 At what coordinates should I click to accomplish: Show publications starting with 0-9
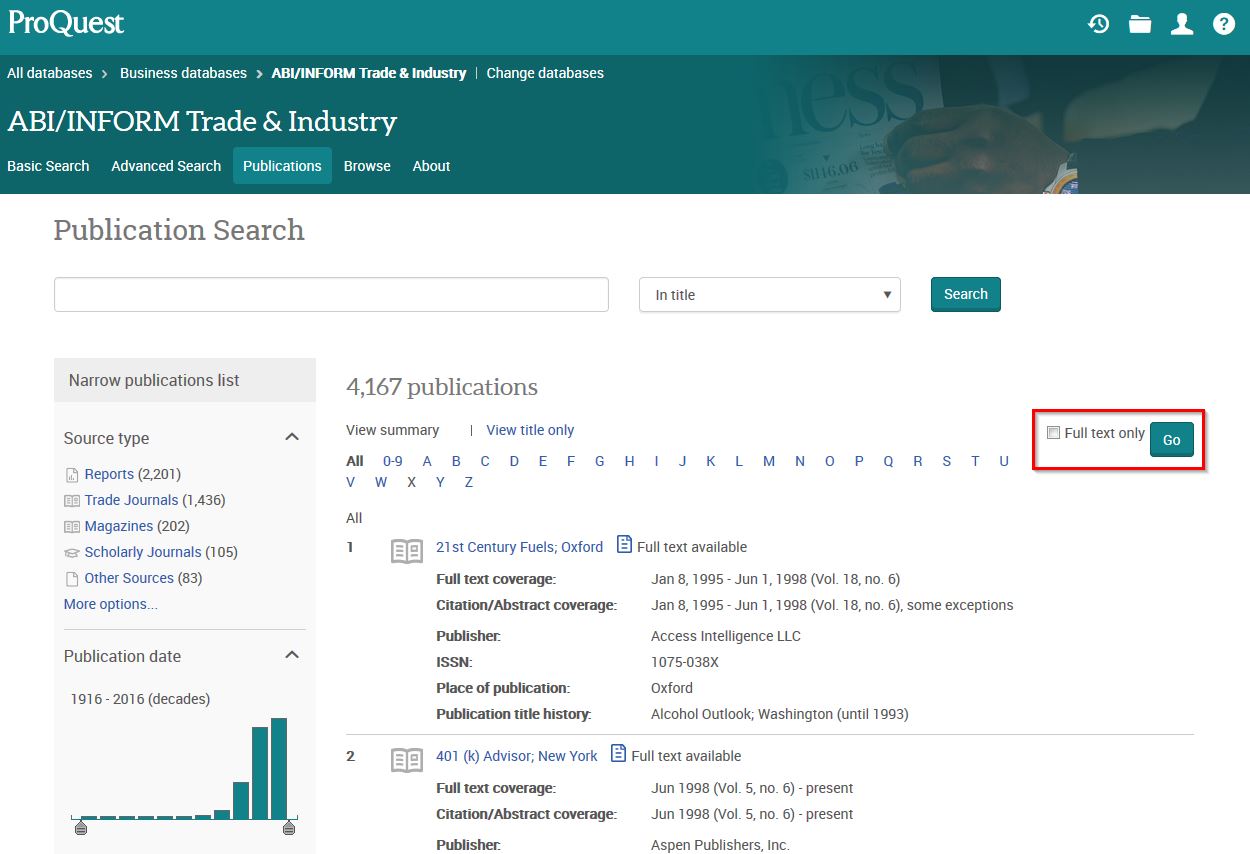pyautogui.click(x=393, y=461)
